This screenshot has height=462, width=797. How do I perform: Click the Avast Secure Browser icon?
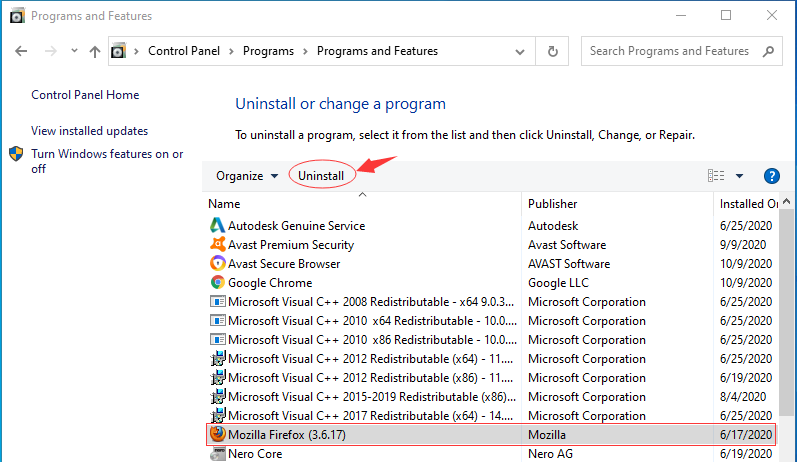[x=218, y=263]
